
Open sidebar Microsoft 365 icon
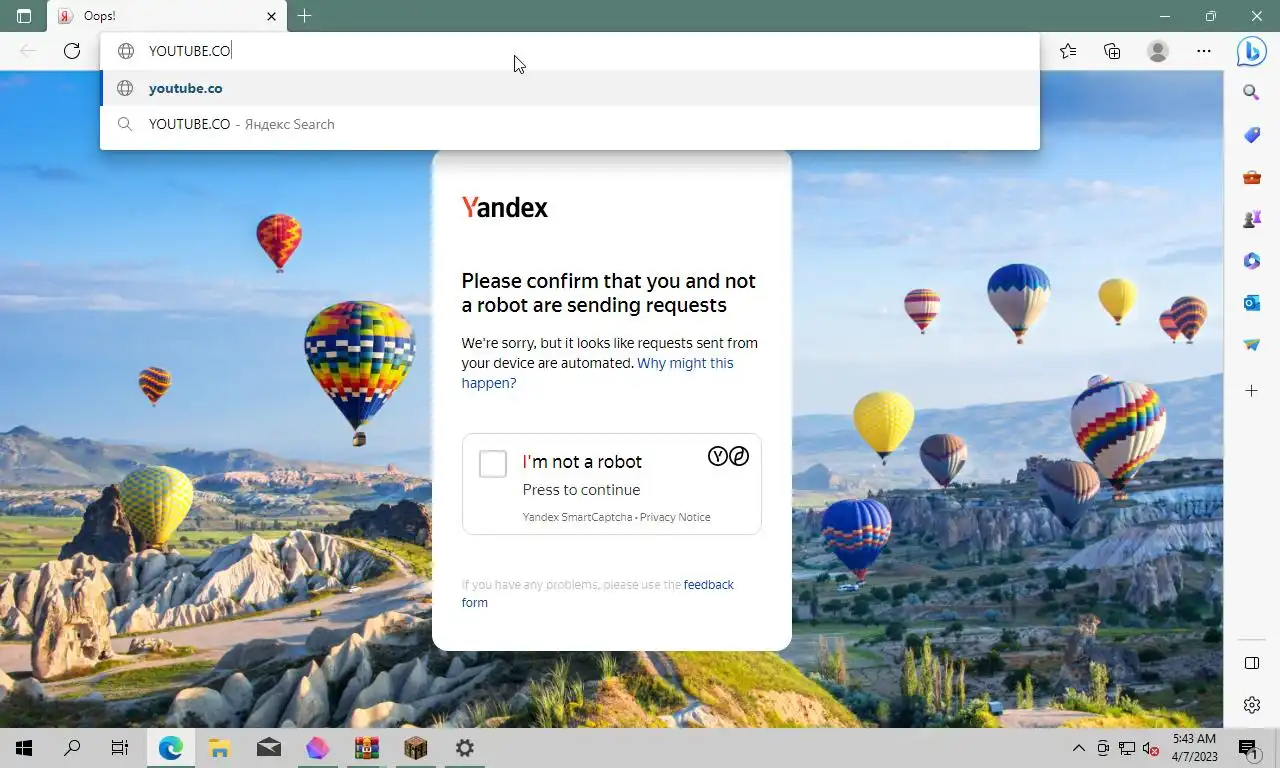coord(1251,261)
